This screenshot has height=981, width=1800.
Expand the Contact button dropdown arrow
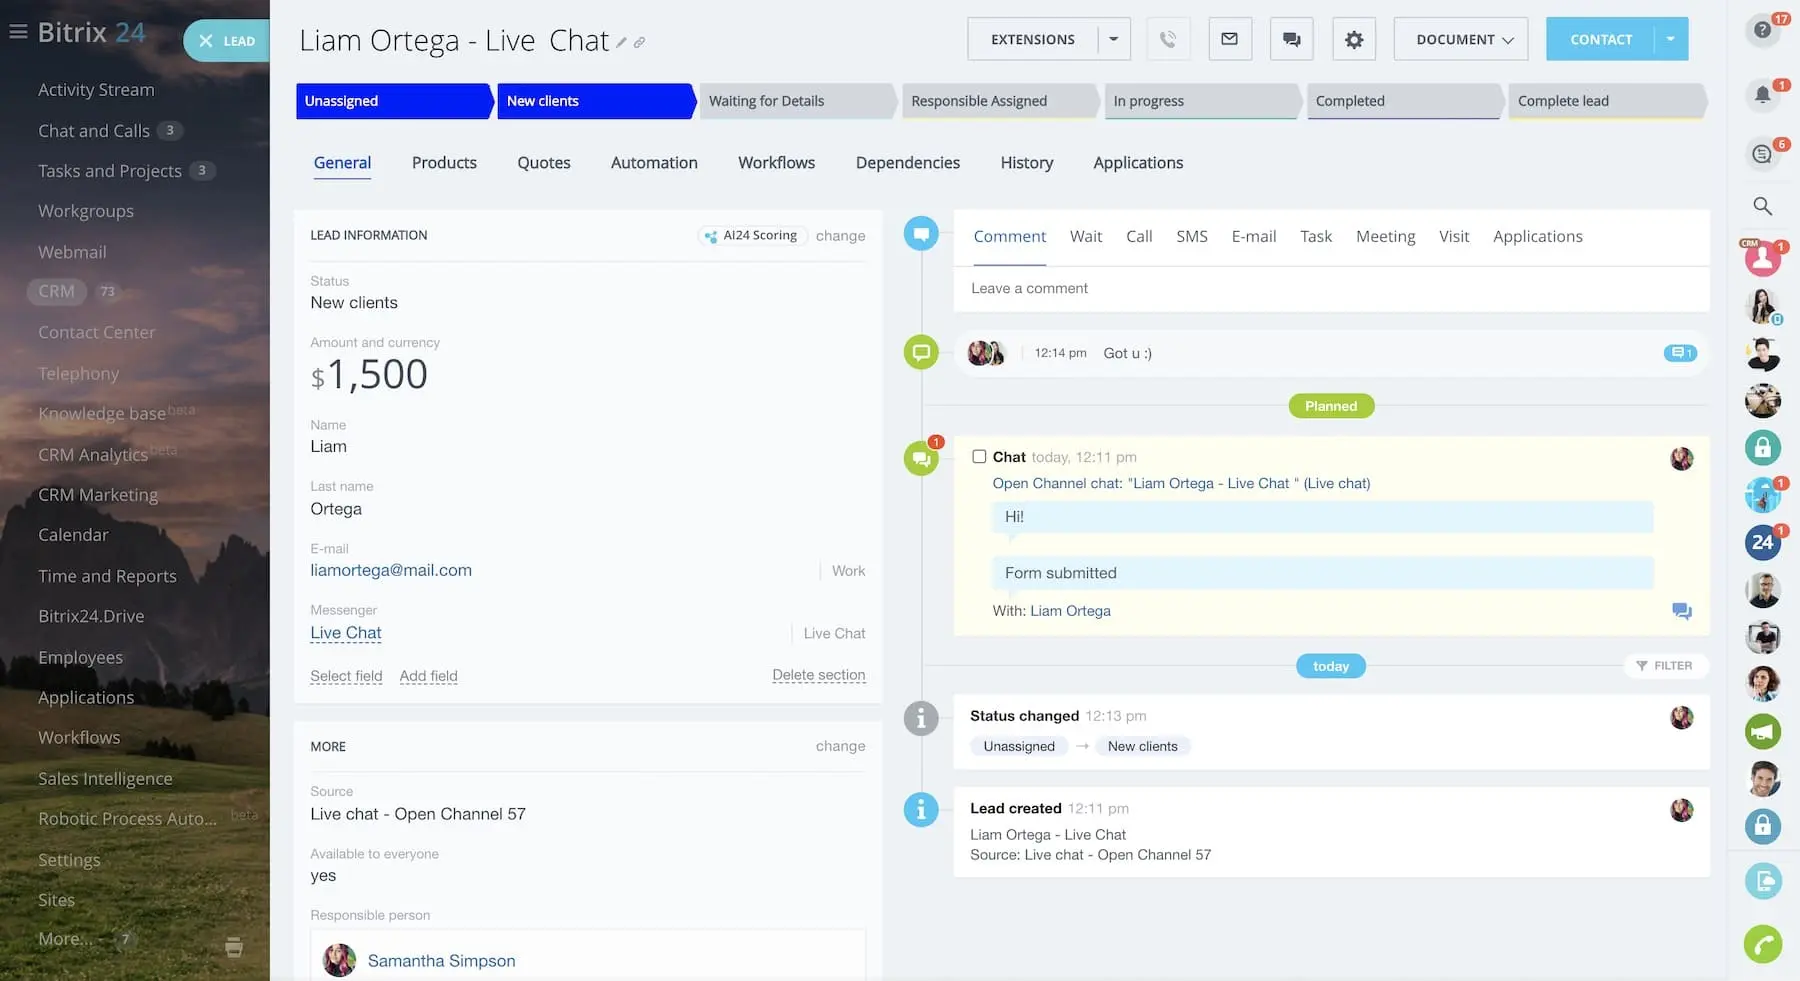point(1670,40)
